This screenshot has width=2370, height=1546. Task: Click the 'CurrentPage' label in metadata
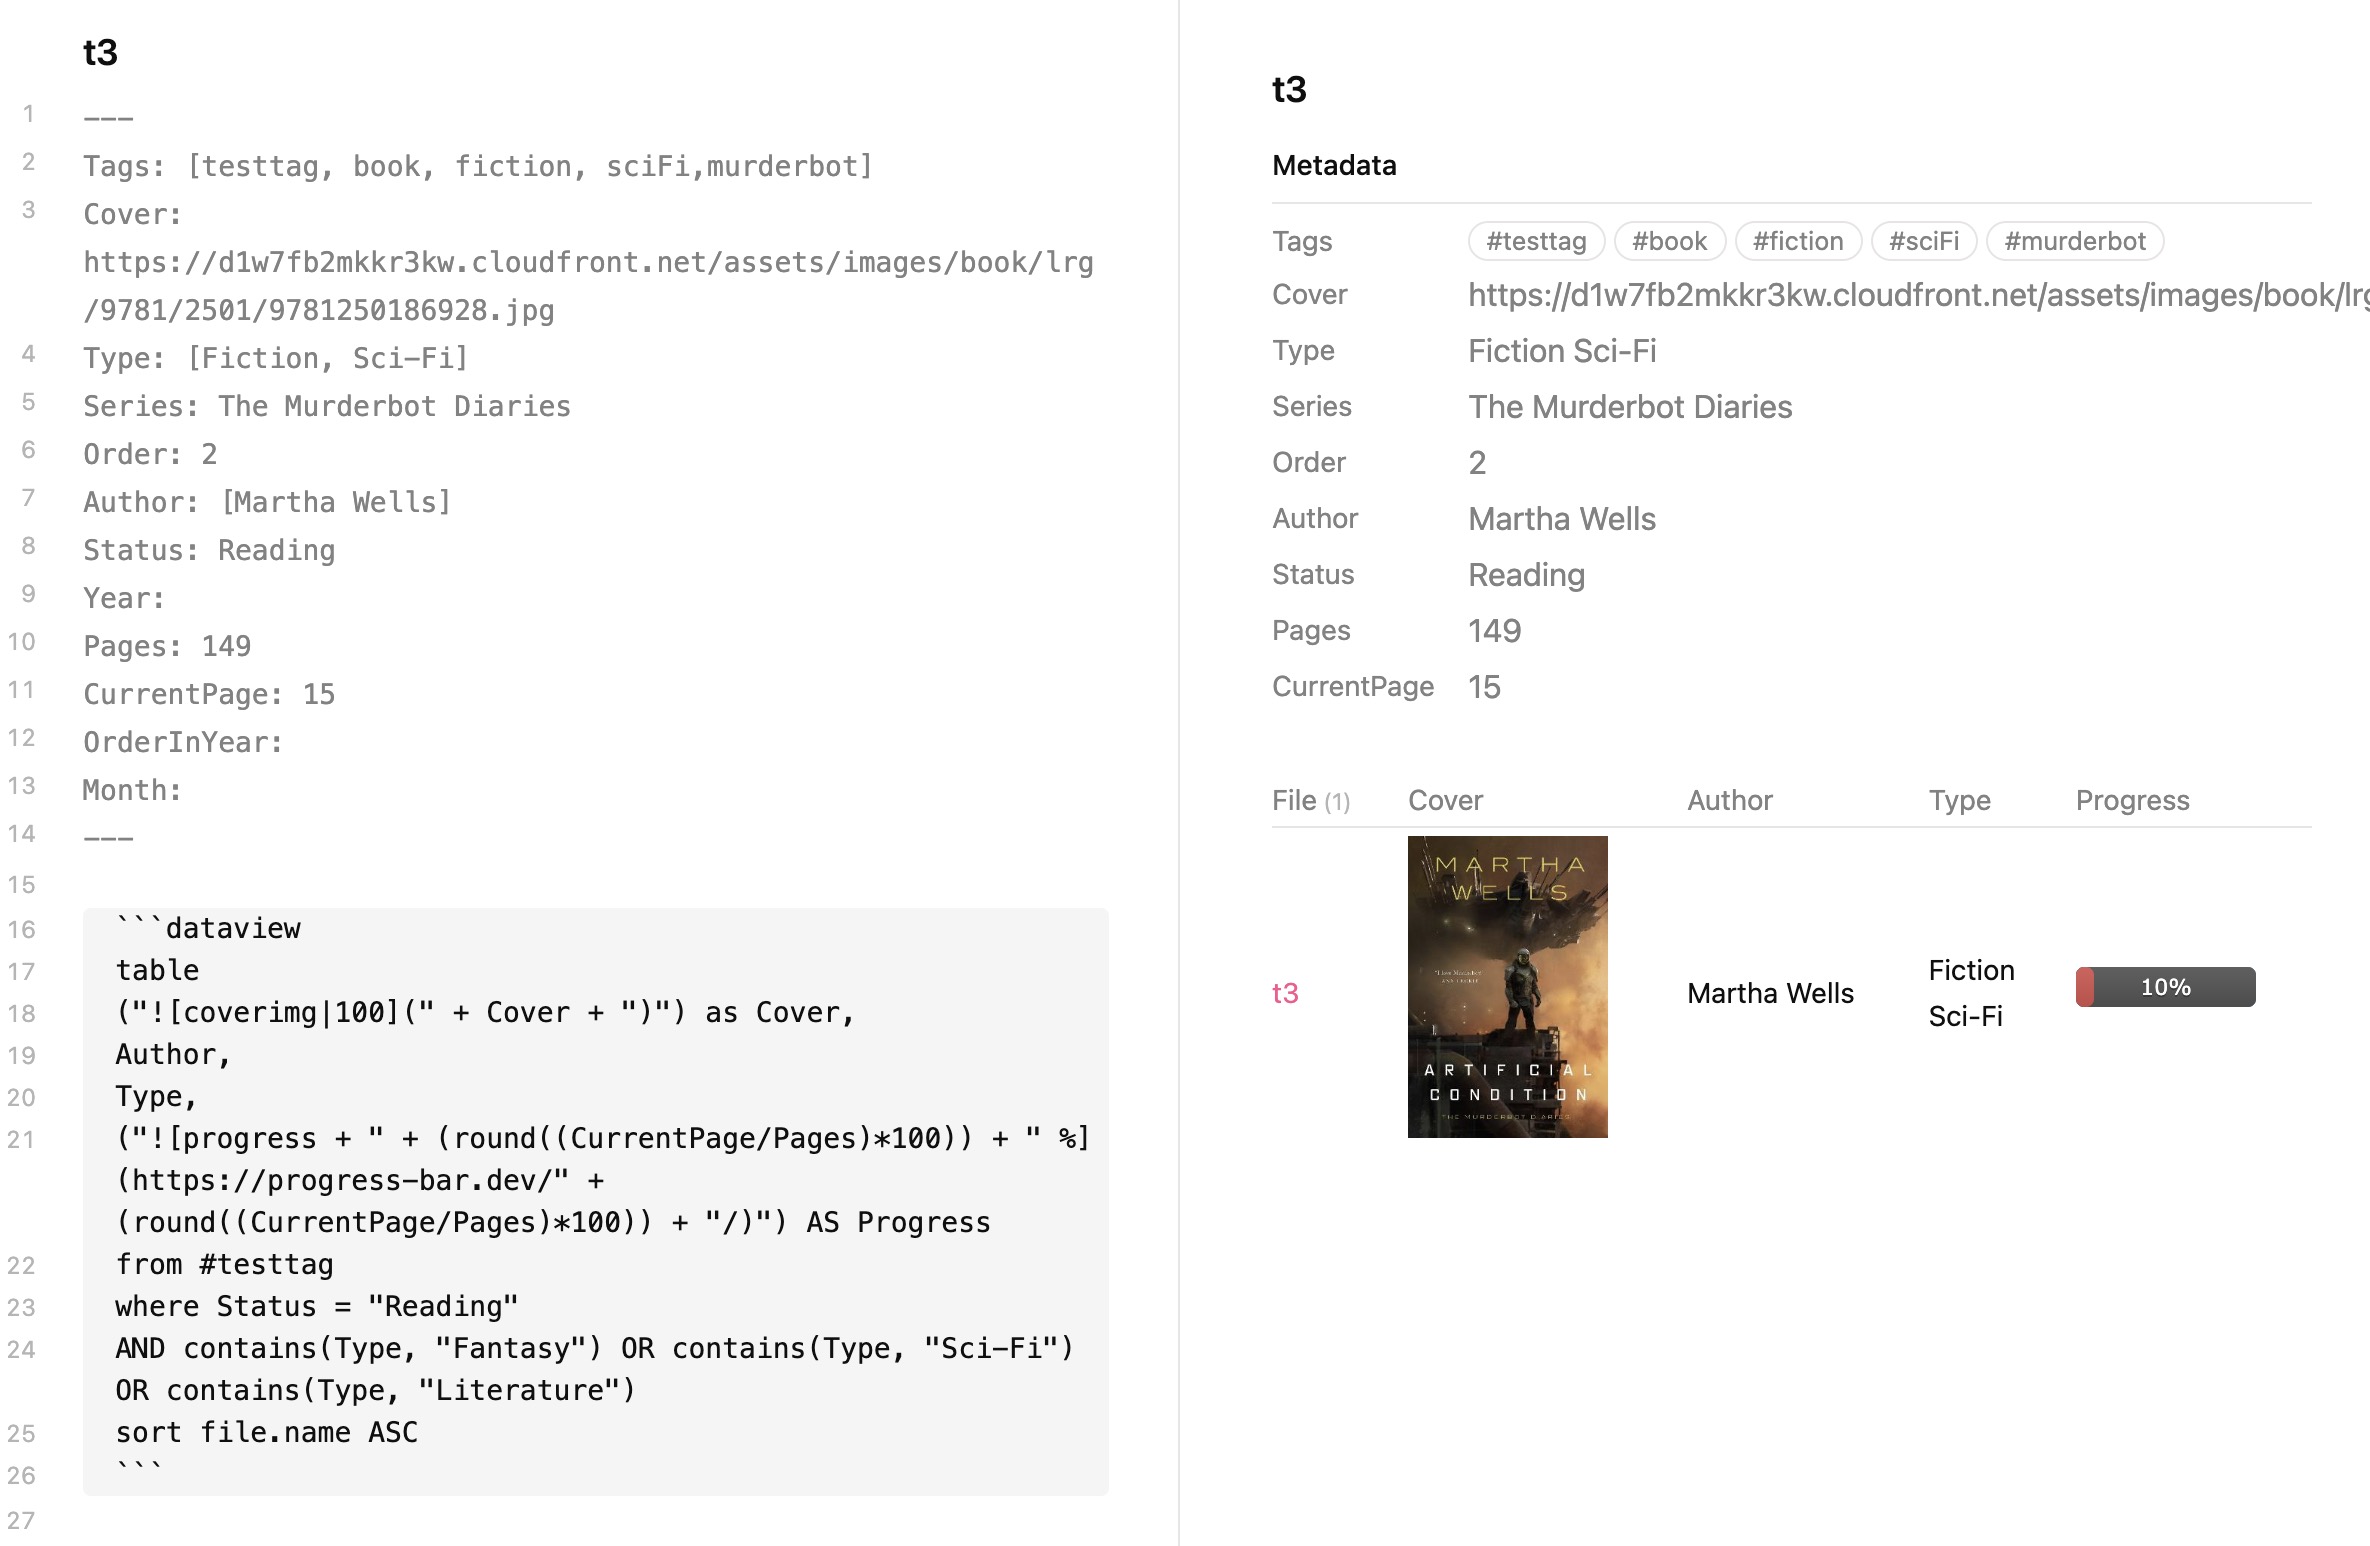click(x=1352, y=687)
